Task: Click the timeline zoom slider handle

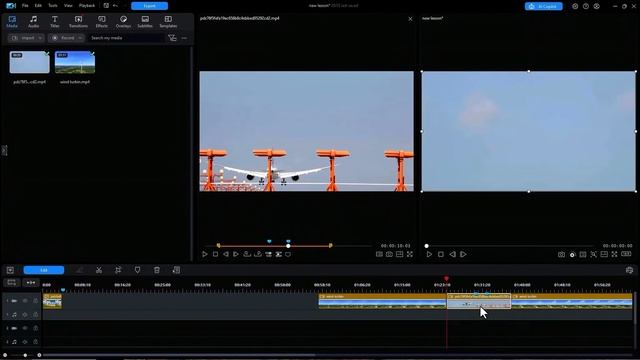Action: 25,355
